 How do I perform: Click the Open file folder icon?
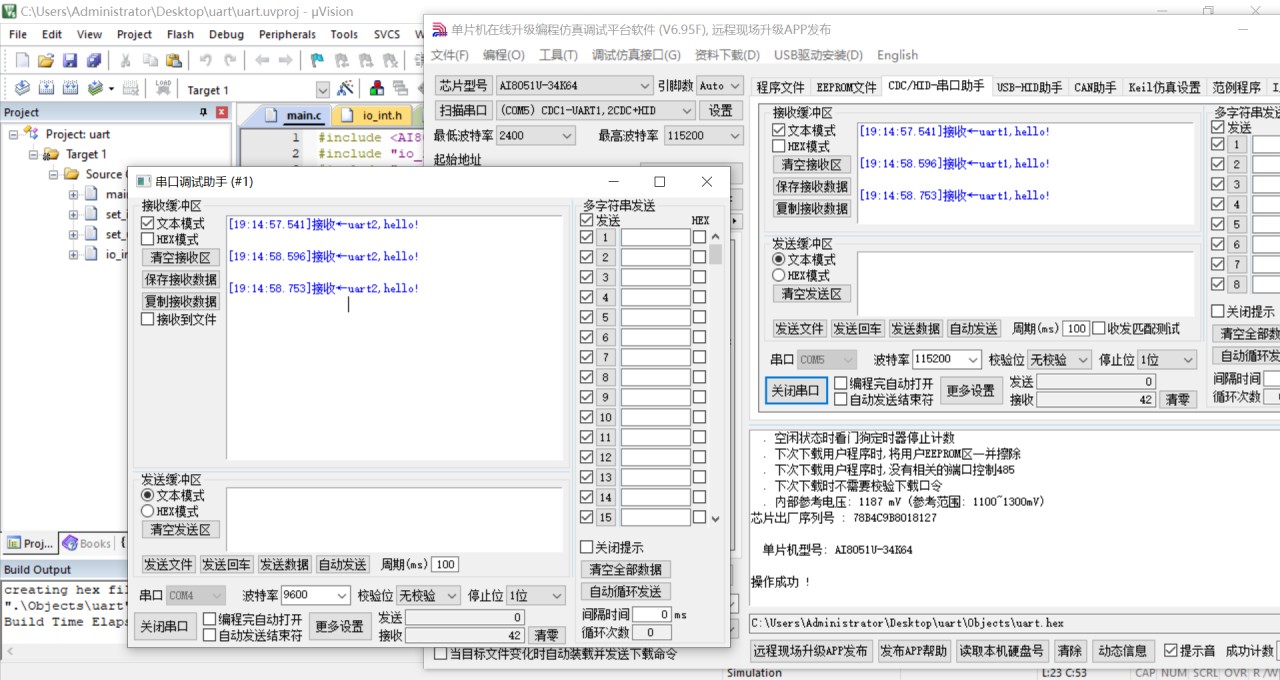click(x=47, y=60)
